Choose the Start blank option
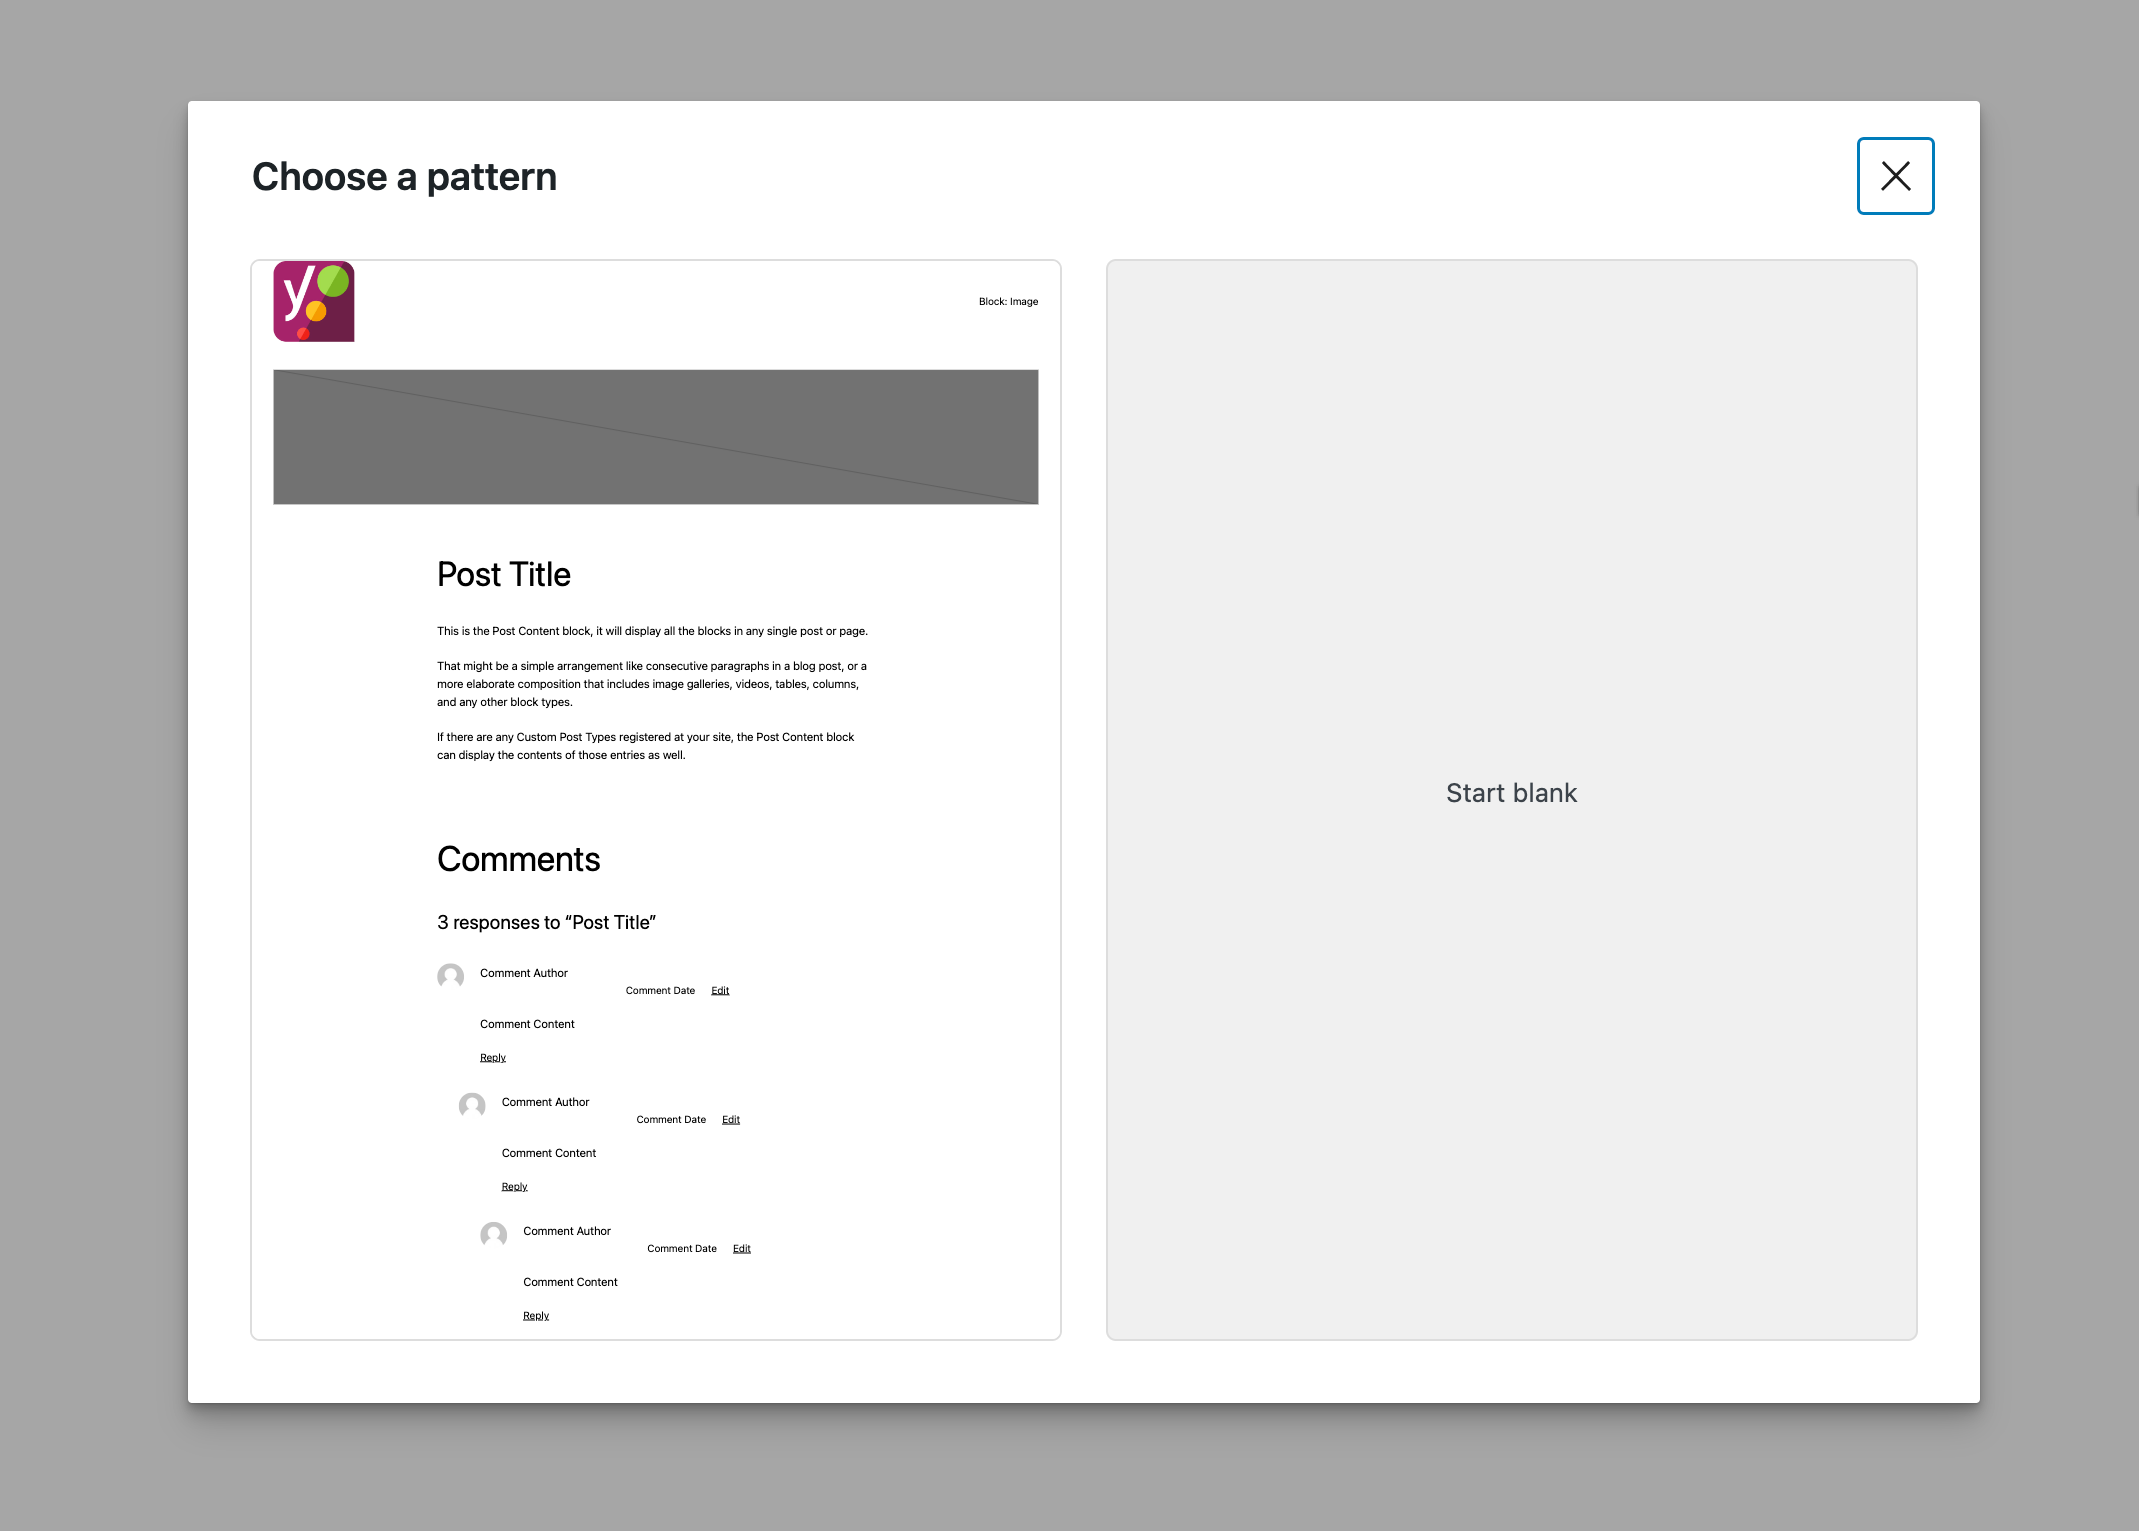2139x1531 pixels. pyautogui.click(x=1511, y=792)
